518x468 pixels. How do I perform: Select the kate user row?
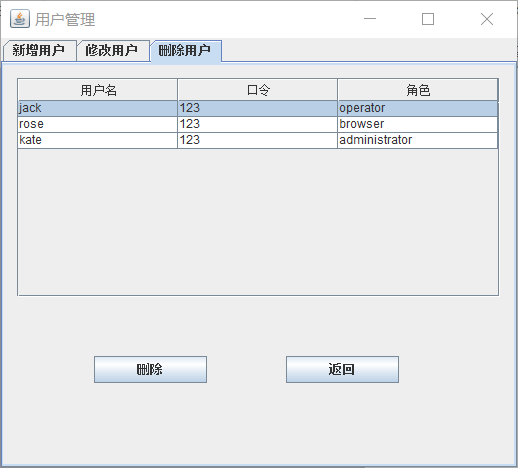(258, 140)
